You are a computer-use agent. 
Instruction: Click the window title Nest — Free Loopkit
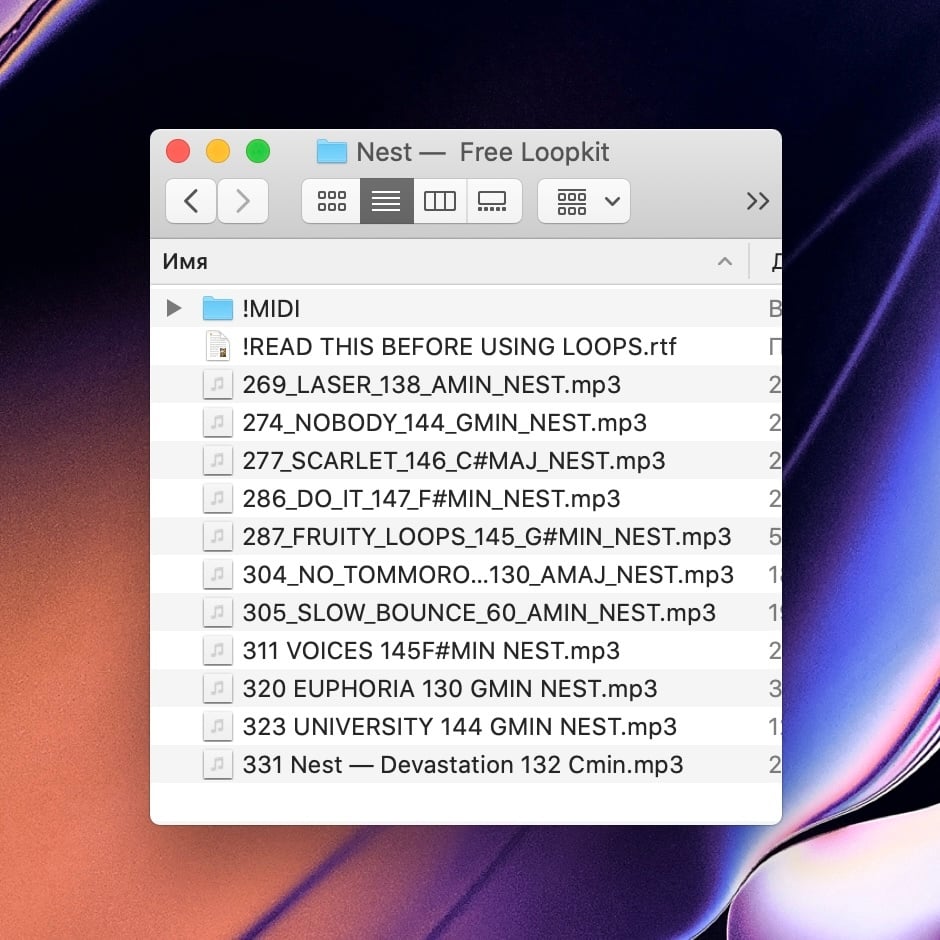click(483, 152)
